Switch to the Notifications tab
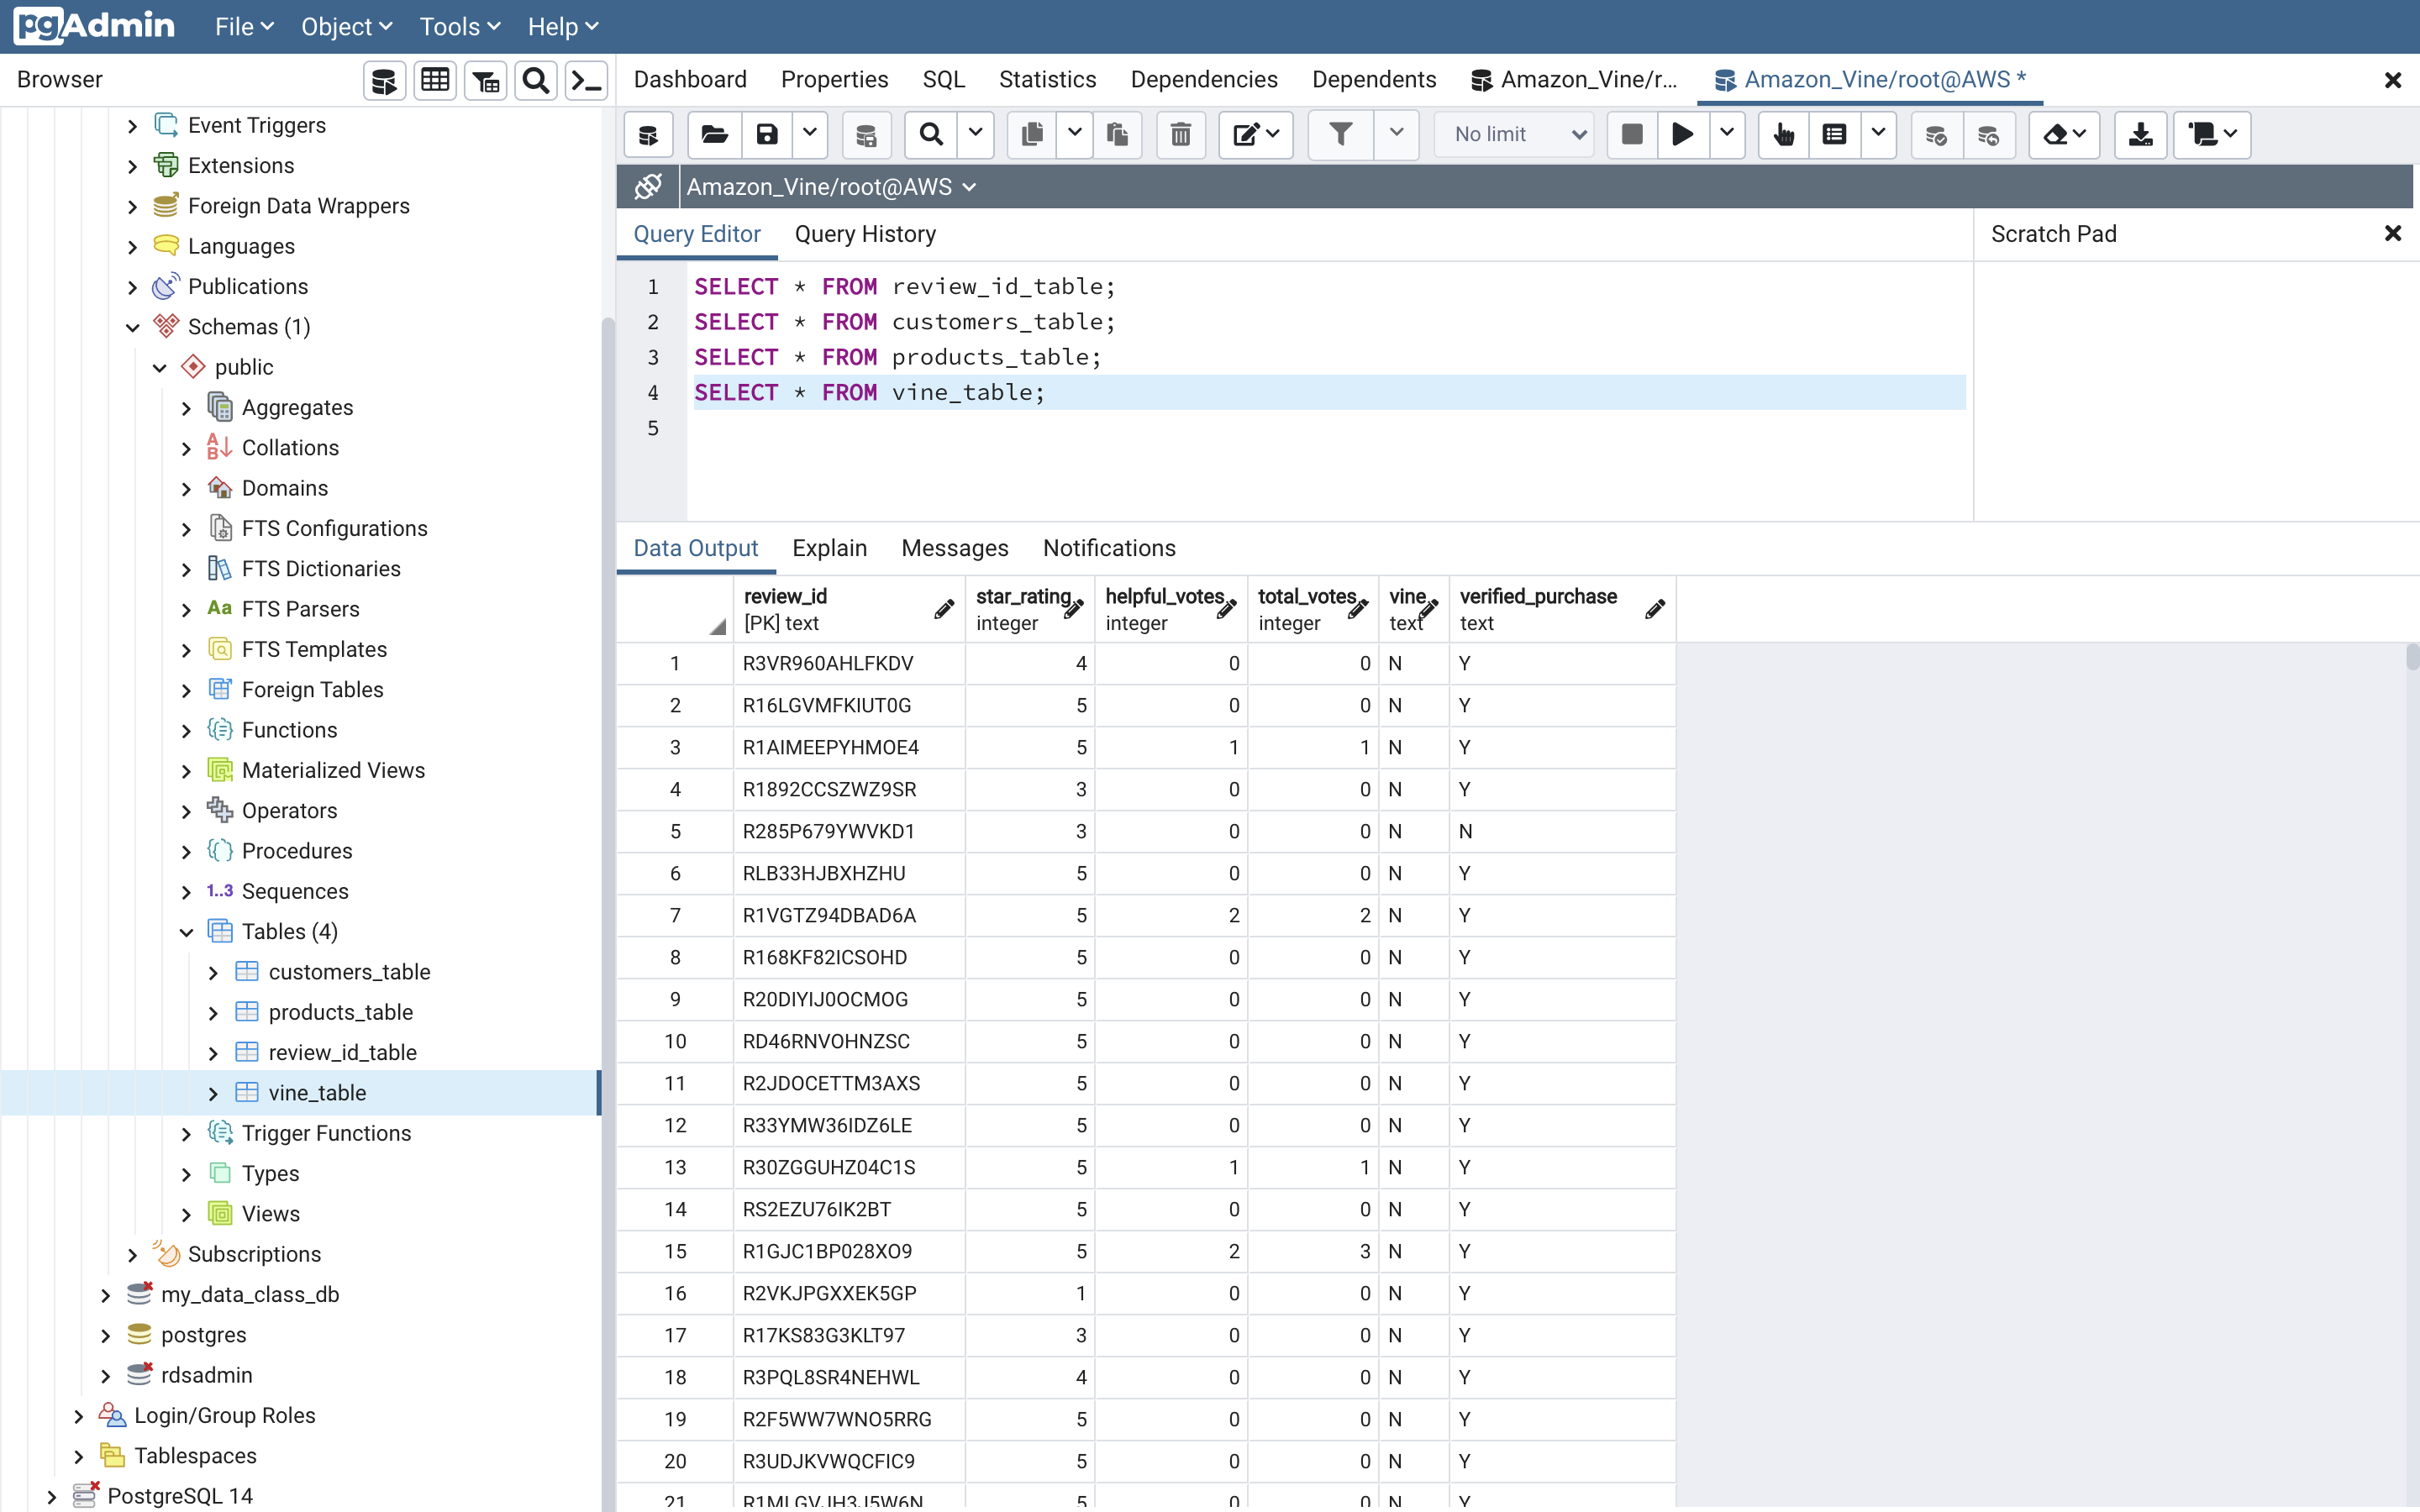 click(1109, 548)
